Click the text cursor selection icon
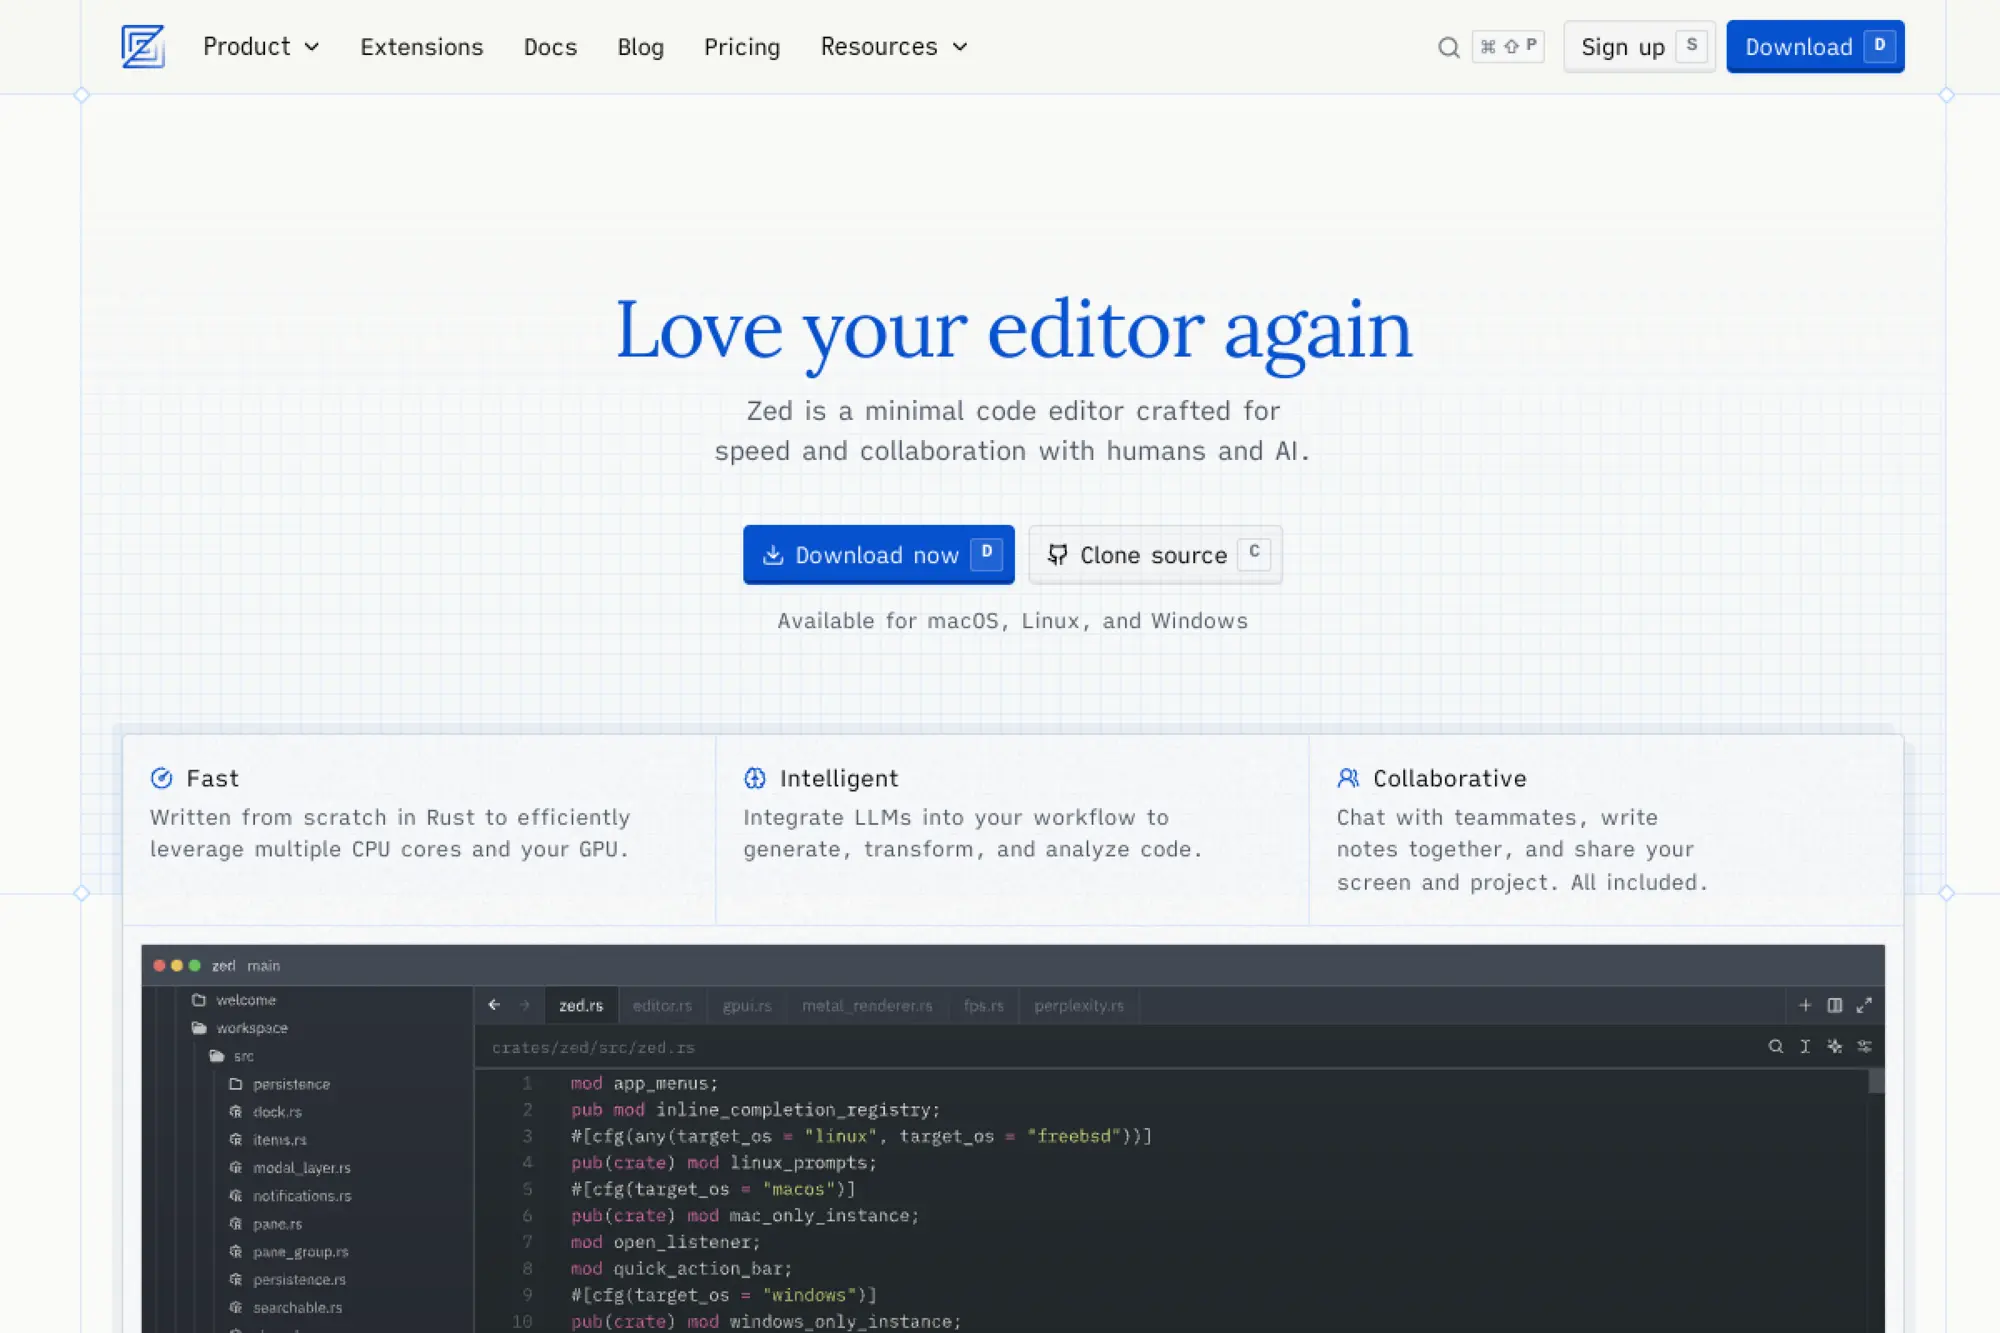This screenshot has height=1333, width=2000. [x=1805, y=1046]
